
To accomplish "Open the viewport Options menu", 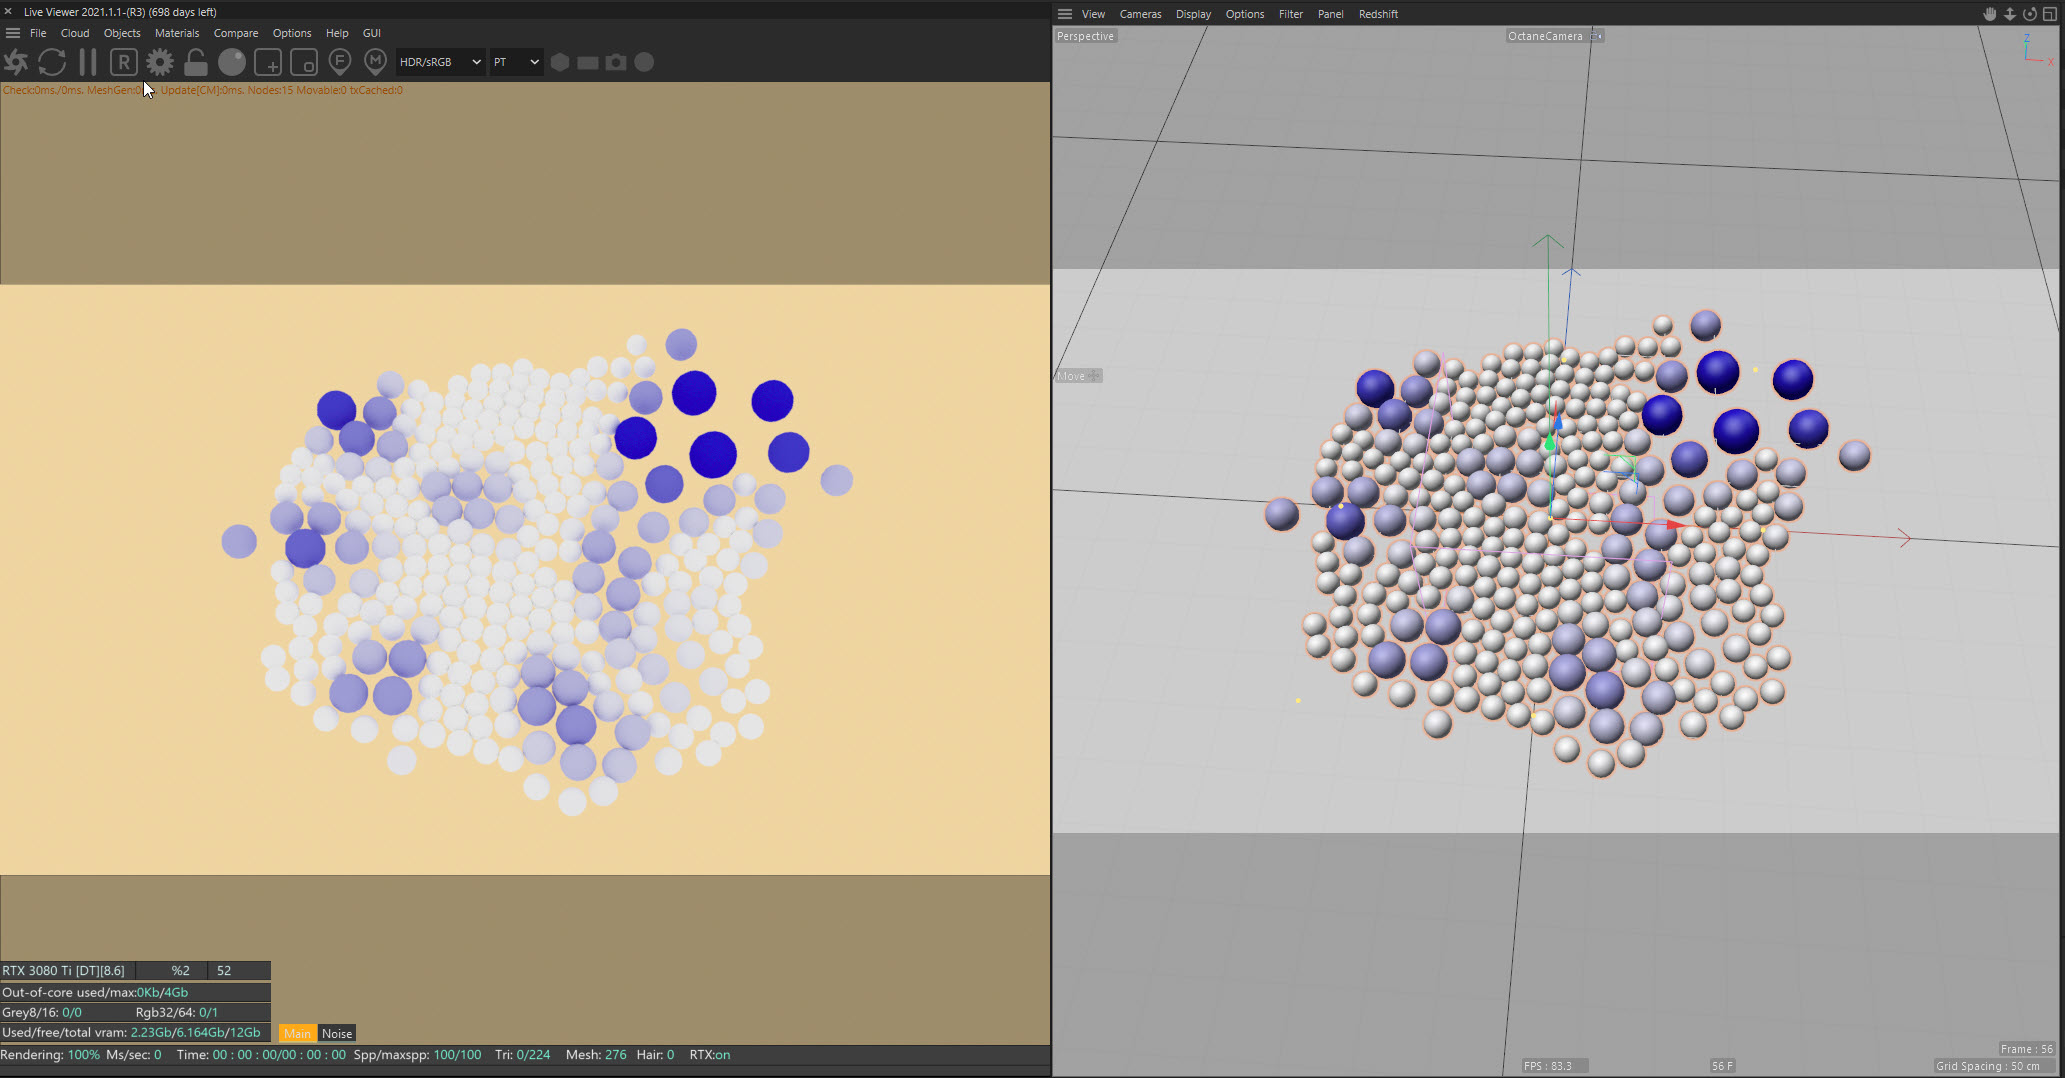I will [1245, 14].
